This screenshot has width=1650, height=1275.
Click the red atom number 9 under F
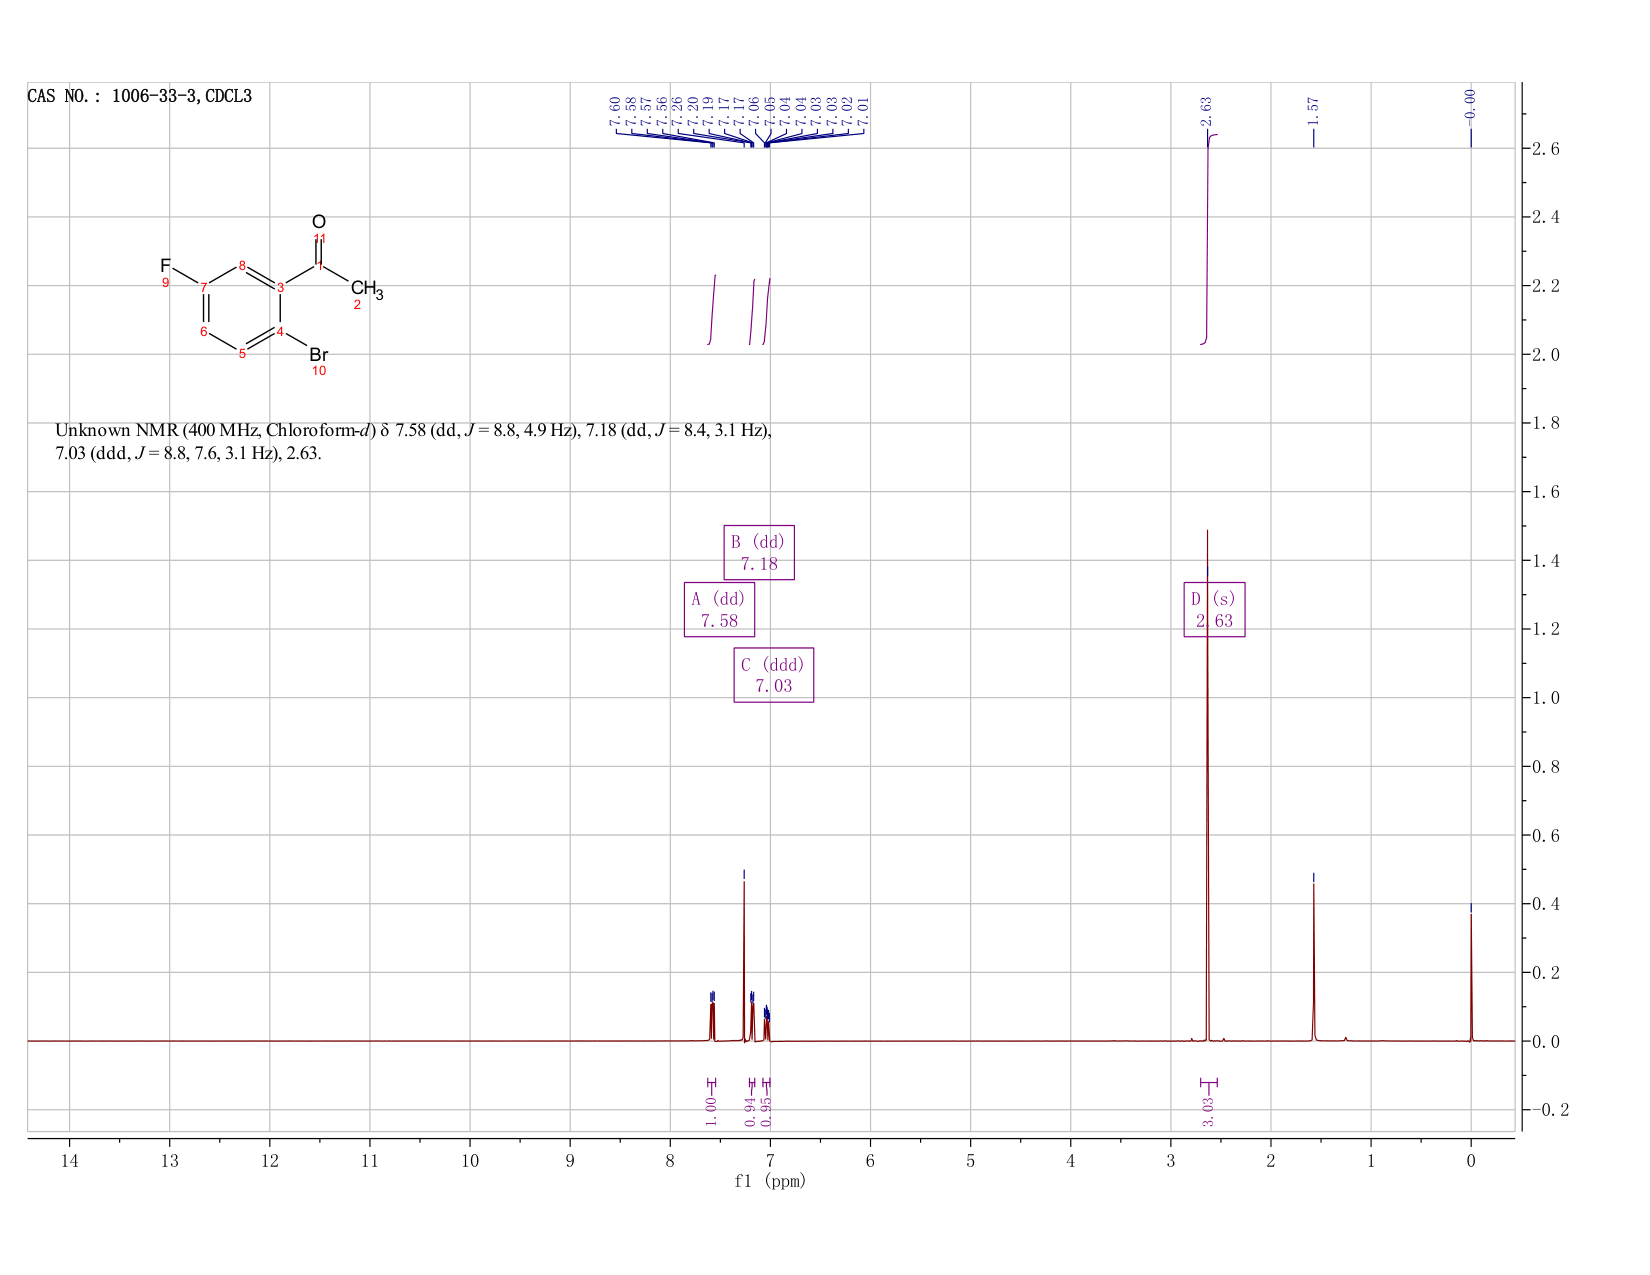[166, 283]
